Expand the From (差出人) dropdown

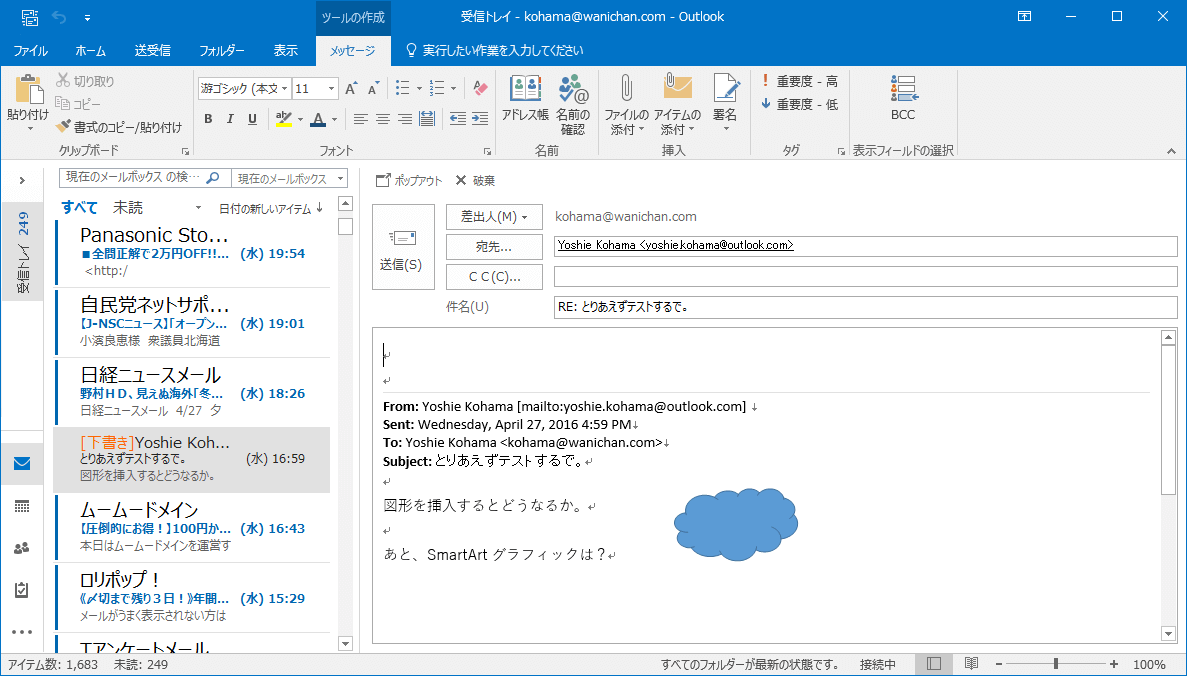click(494, 217)
